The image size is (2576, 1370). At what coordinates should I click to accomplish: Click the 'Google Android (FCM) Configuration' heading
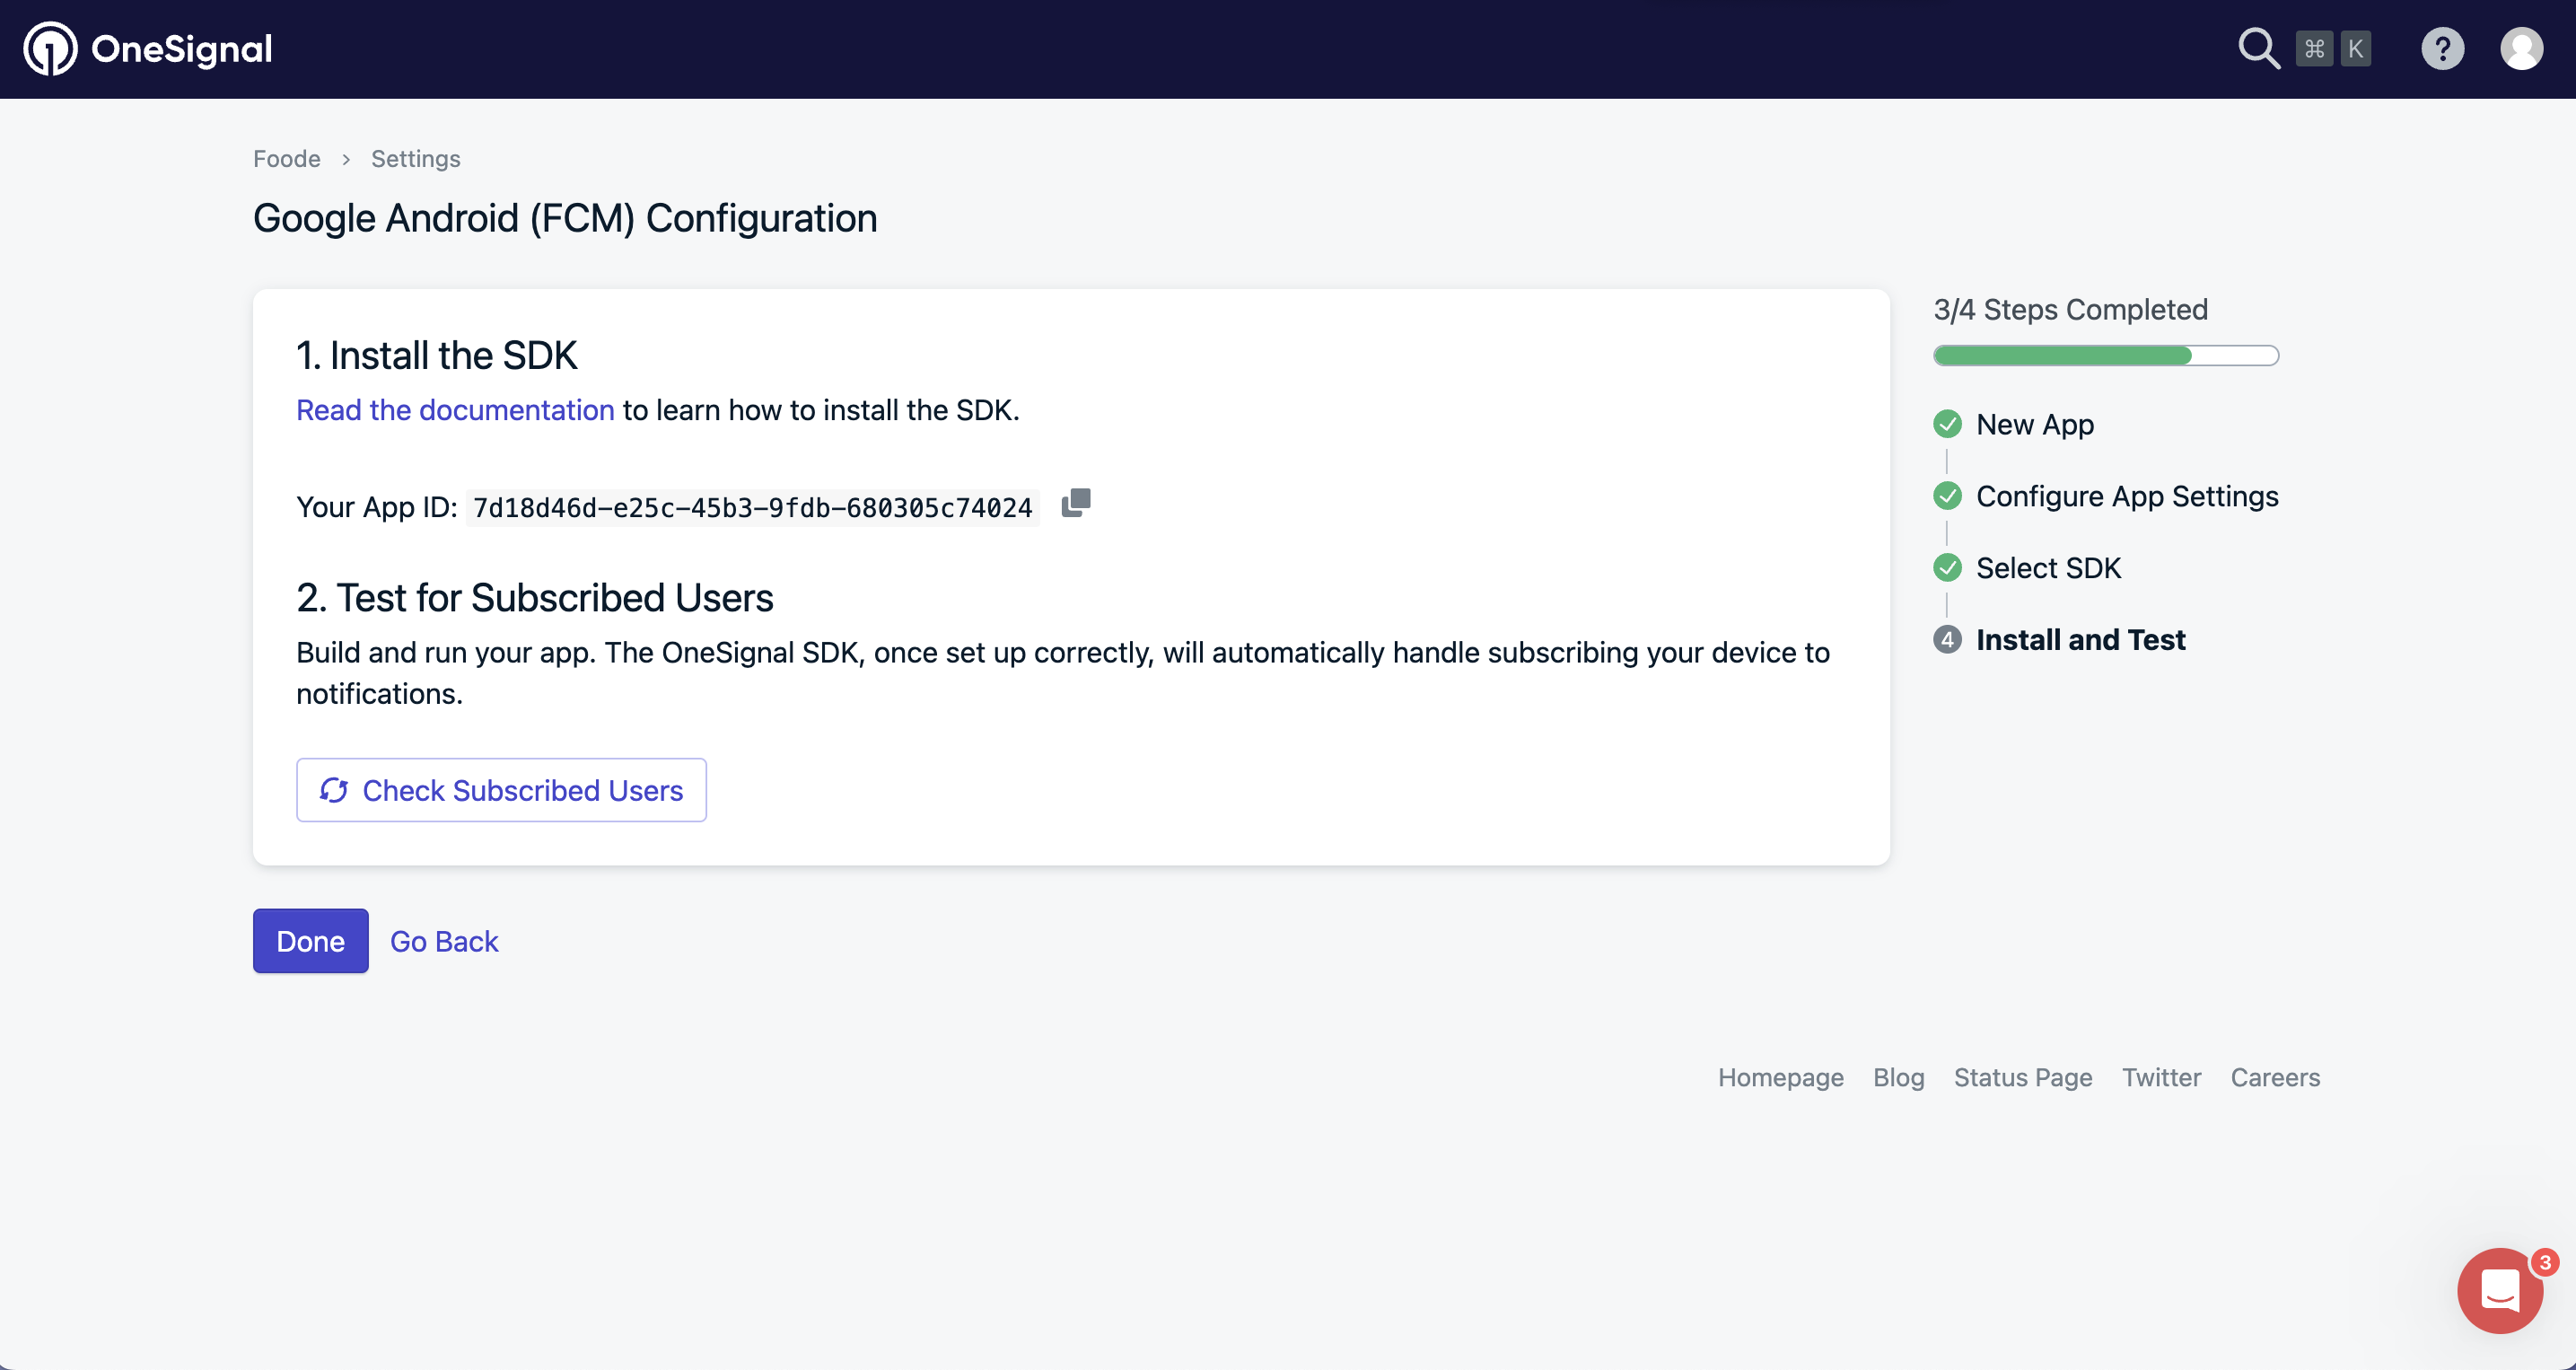565,219
